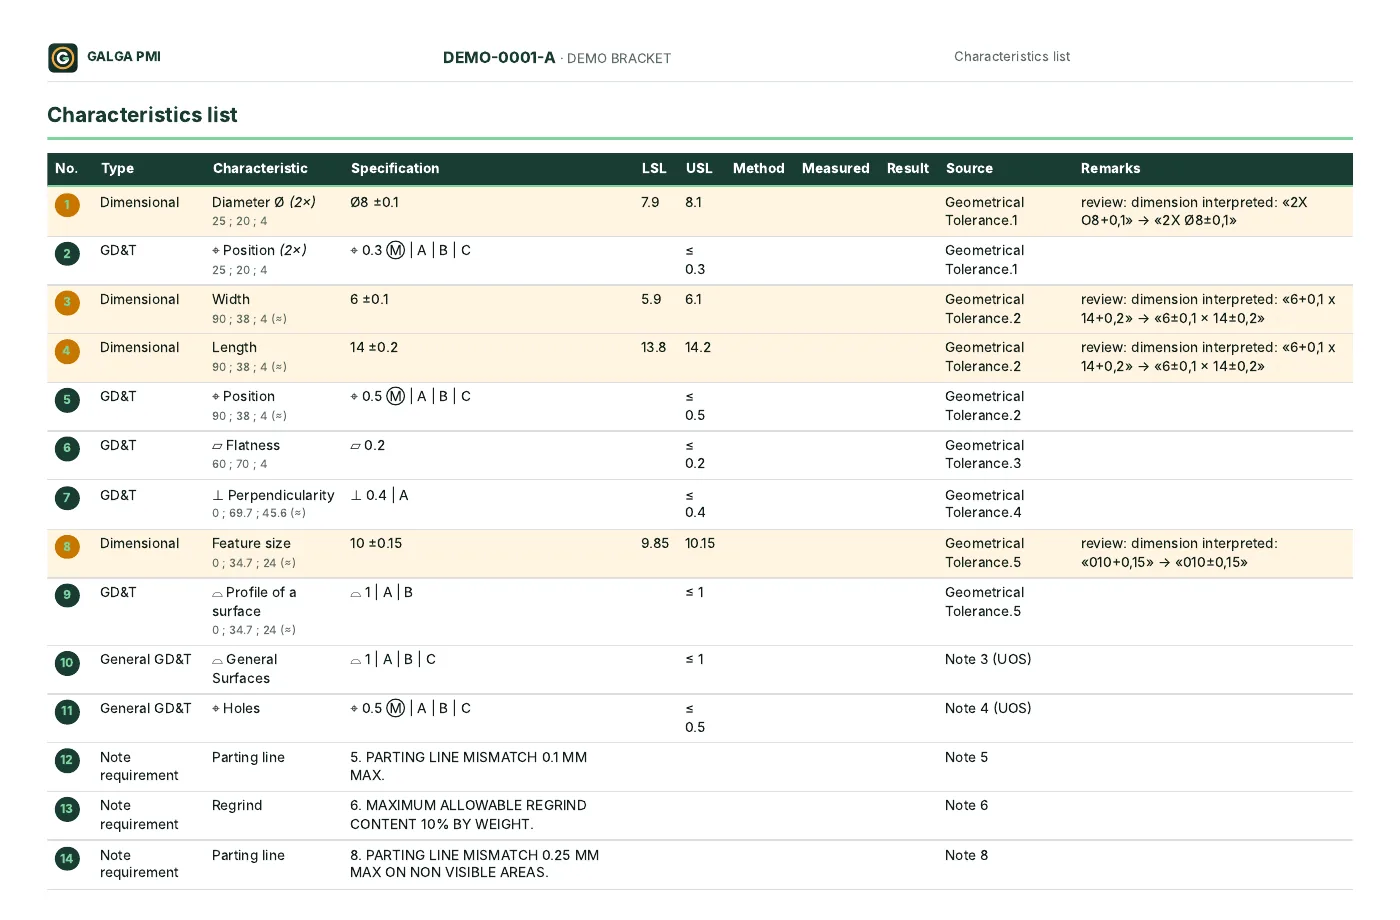This screenshot has width=1400, height=920.
Task: Click the orange number 4 badge
Action: pyautogui.click(x=67, y=351)
